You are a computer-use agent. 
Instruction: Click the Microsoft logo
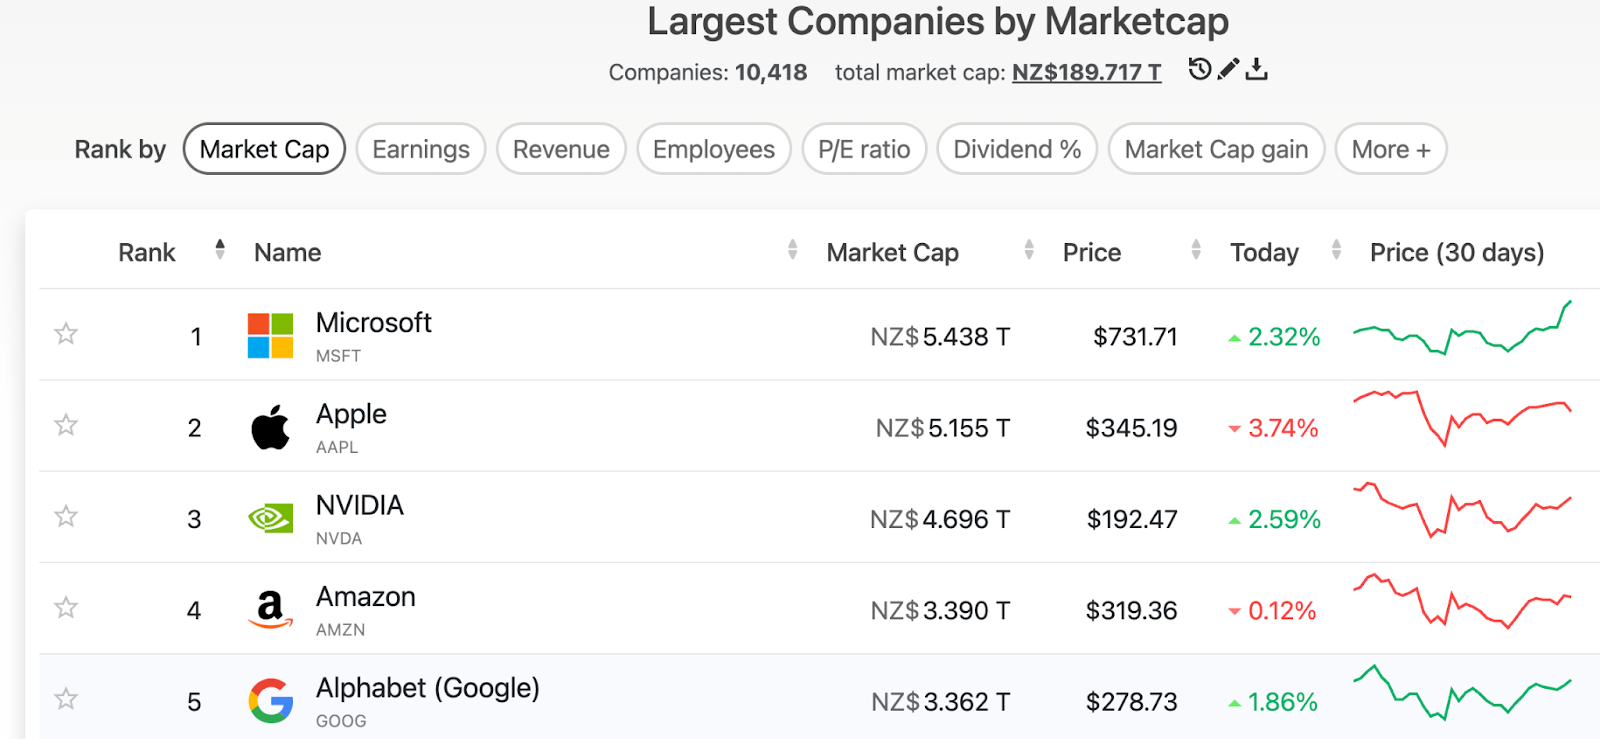point(270,335)
